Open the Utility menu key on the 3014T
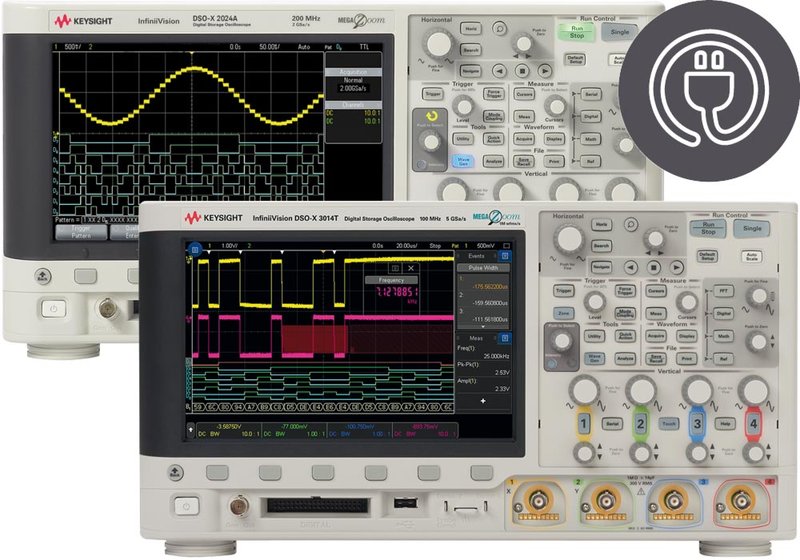The image size is (800, 560). pos(594,336)
